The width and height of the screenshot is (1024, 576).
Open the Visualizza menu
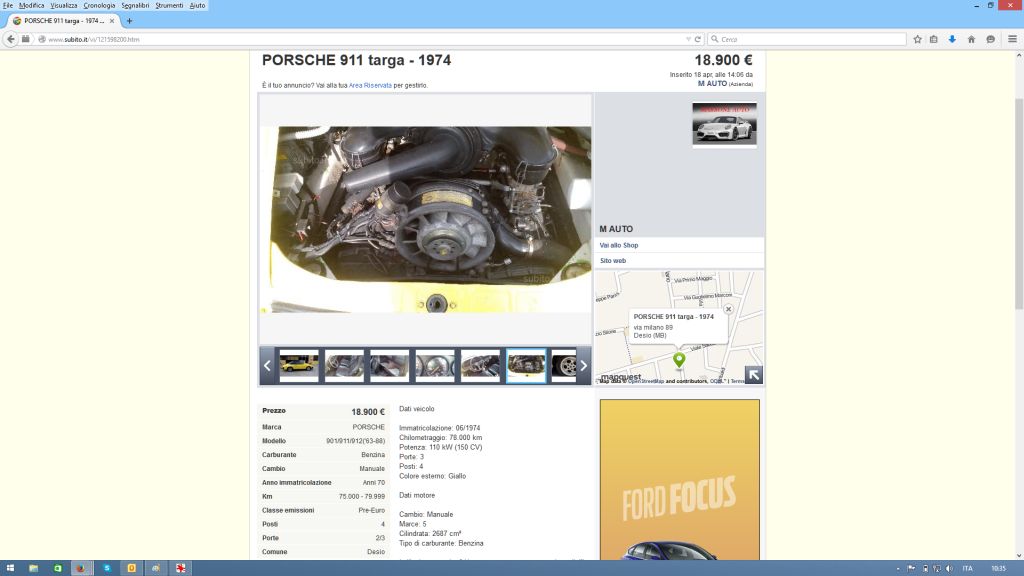click(64, 5)
